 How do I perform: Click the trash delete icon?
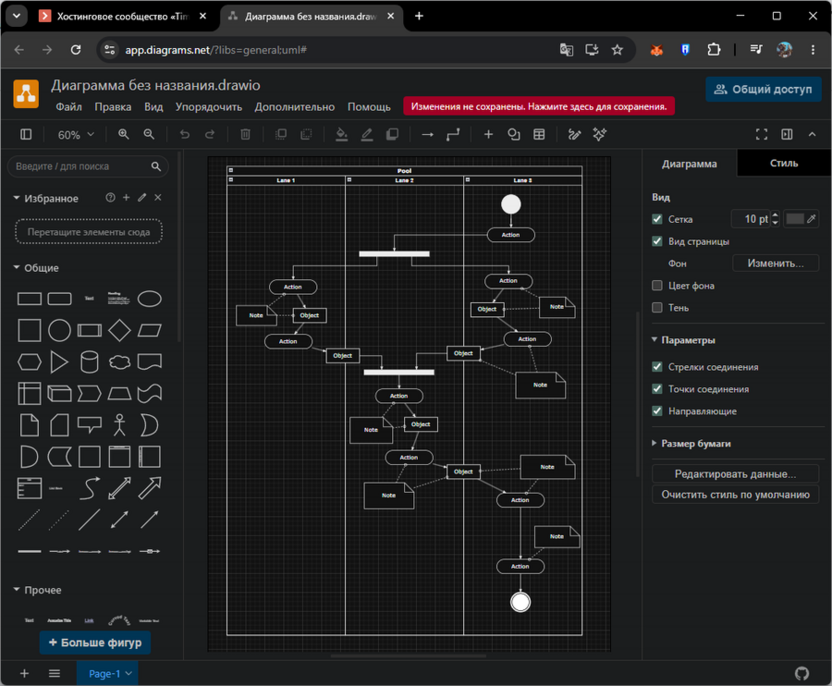click(x=245, y=134)
